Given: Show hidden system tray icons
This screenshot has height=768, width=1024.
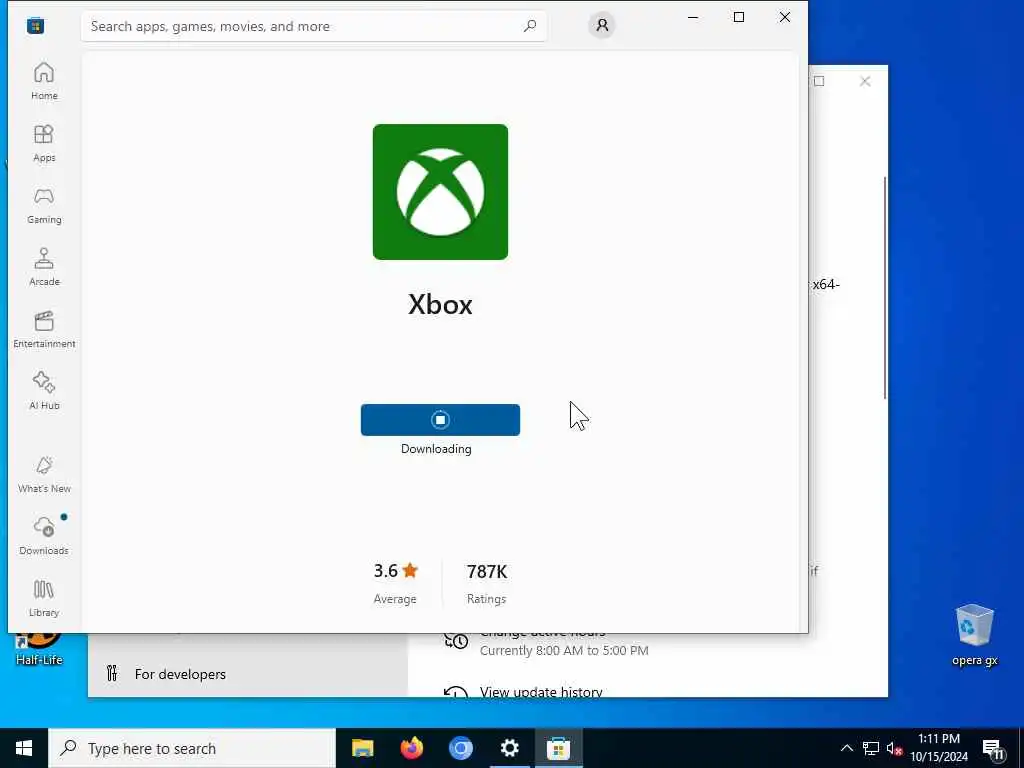Looking at the screenshot, I should [846, 748].
